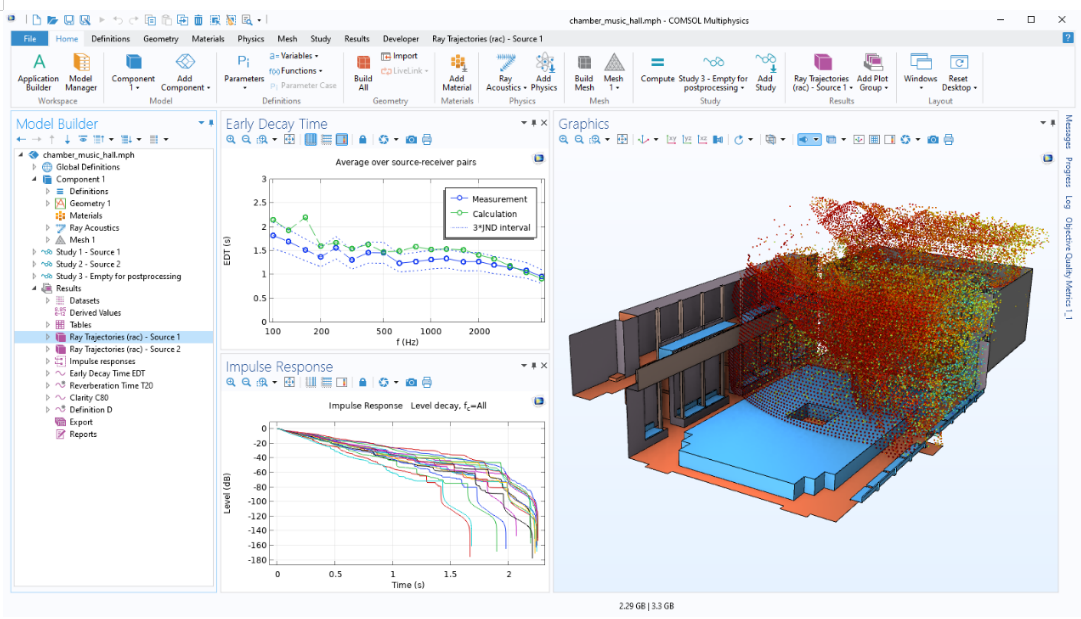Open the Functions dropdown
Screen dimensions: 1081x619
(296, 71)
